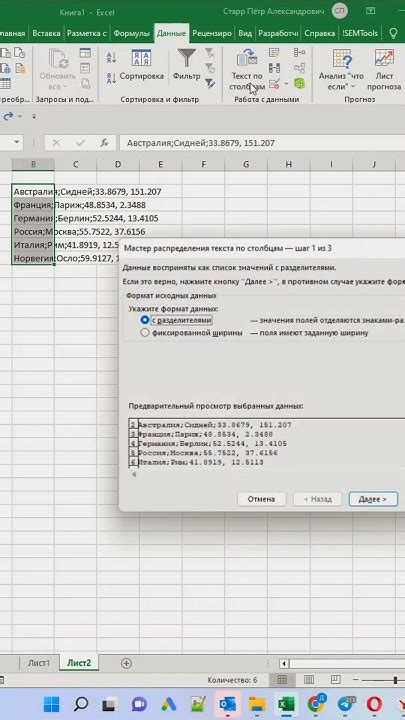Select column header D
The width and height of the screenshot is (405, 720).
tap(118, 164)
